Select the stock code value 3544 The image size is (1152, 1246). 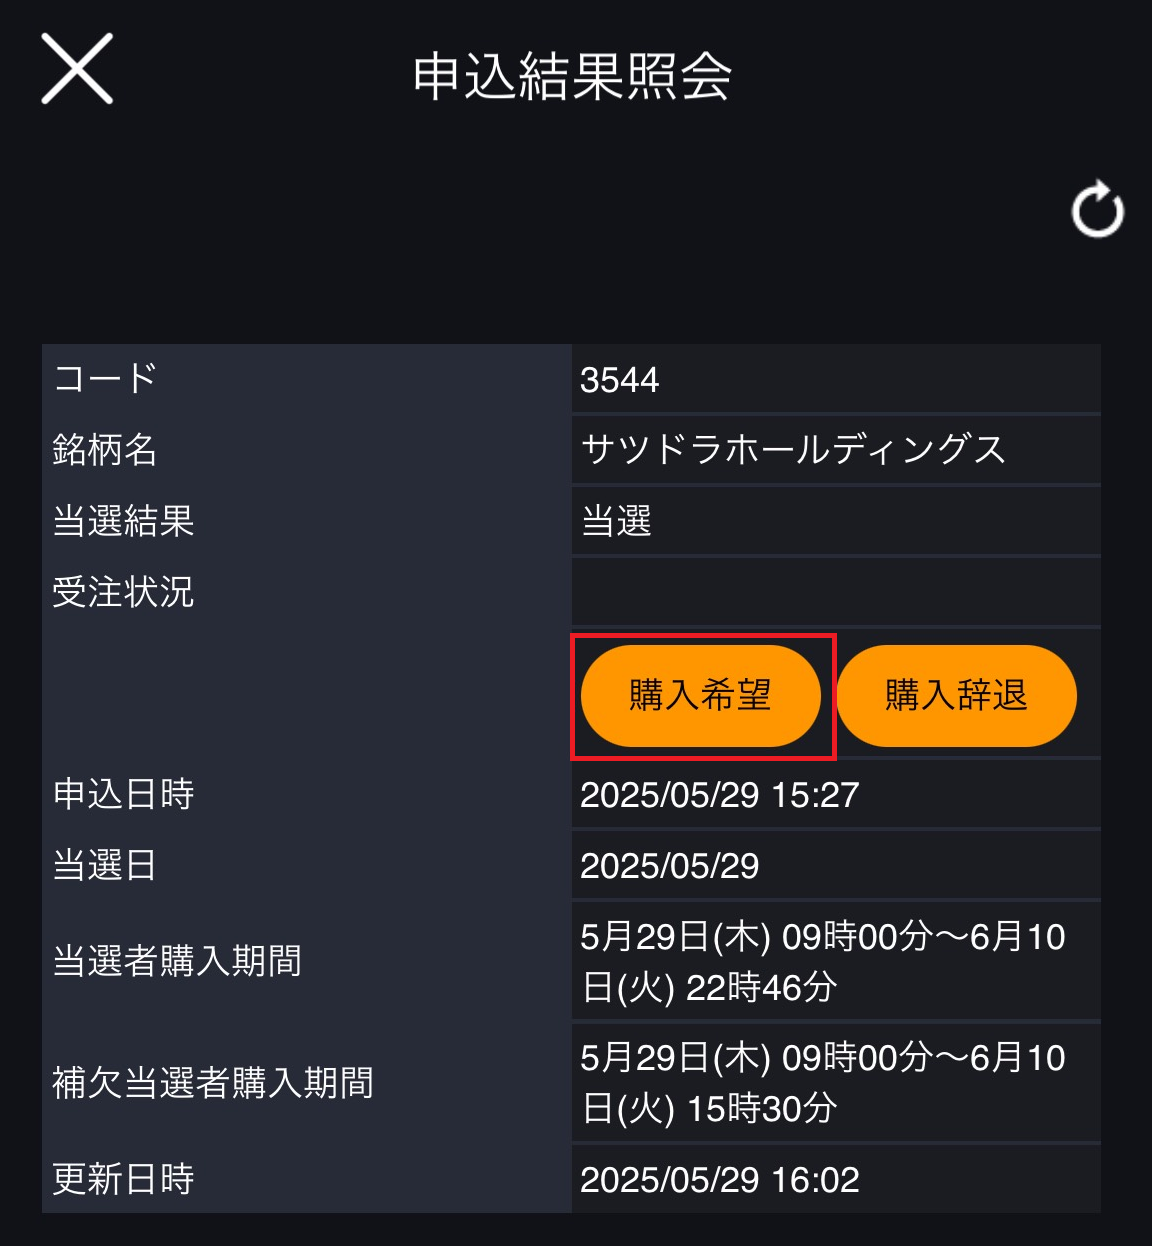[620, 380]
